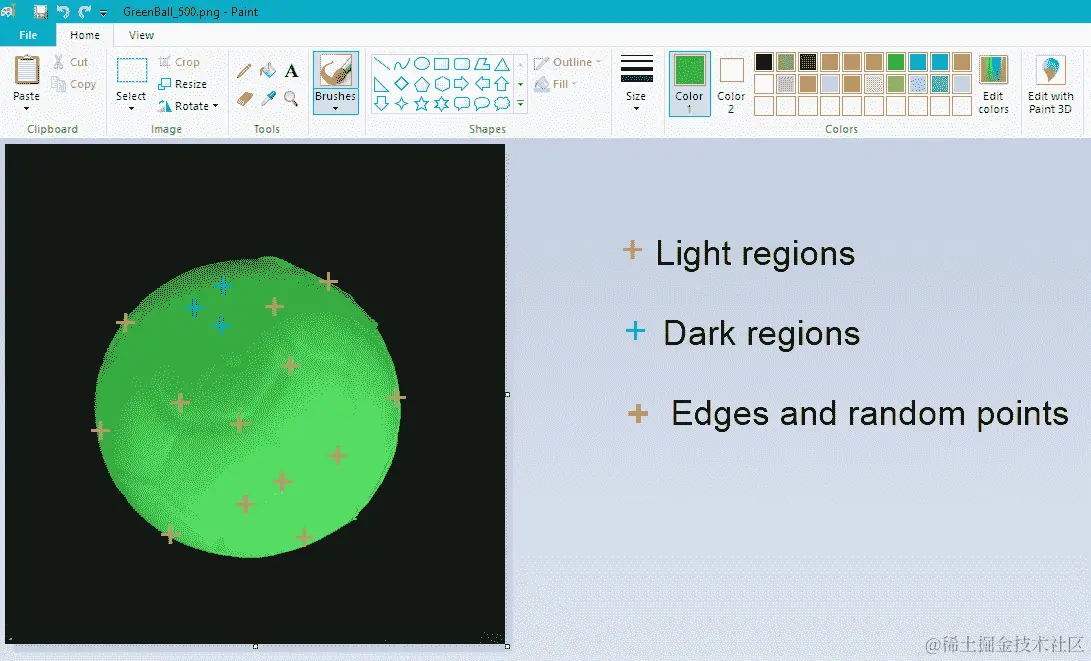Screen dimensions: 1091x661
Task: Choose the Cloud callout shape
Action: click(x=502, y=104)
